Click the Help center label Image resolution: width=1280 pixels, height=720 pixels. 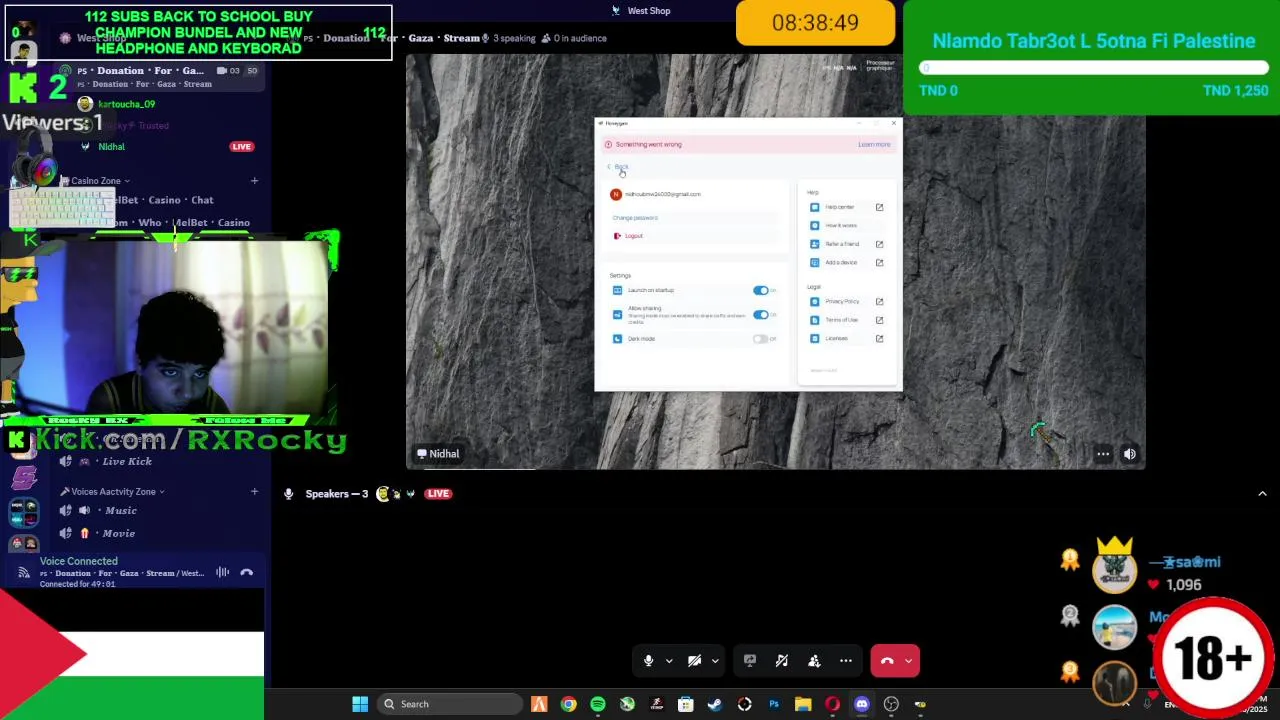pyautogui.click(x=840, y=207)
